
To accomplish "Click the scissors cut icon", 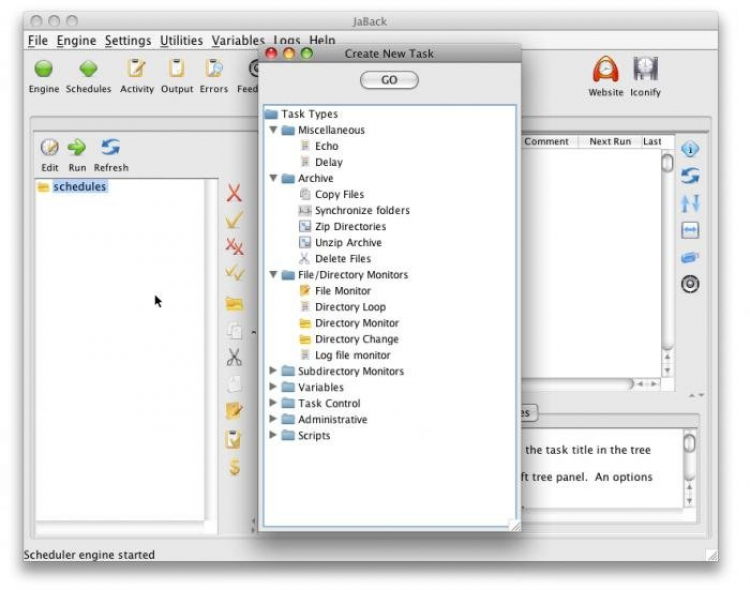I will pos(234,357).
